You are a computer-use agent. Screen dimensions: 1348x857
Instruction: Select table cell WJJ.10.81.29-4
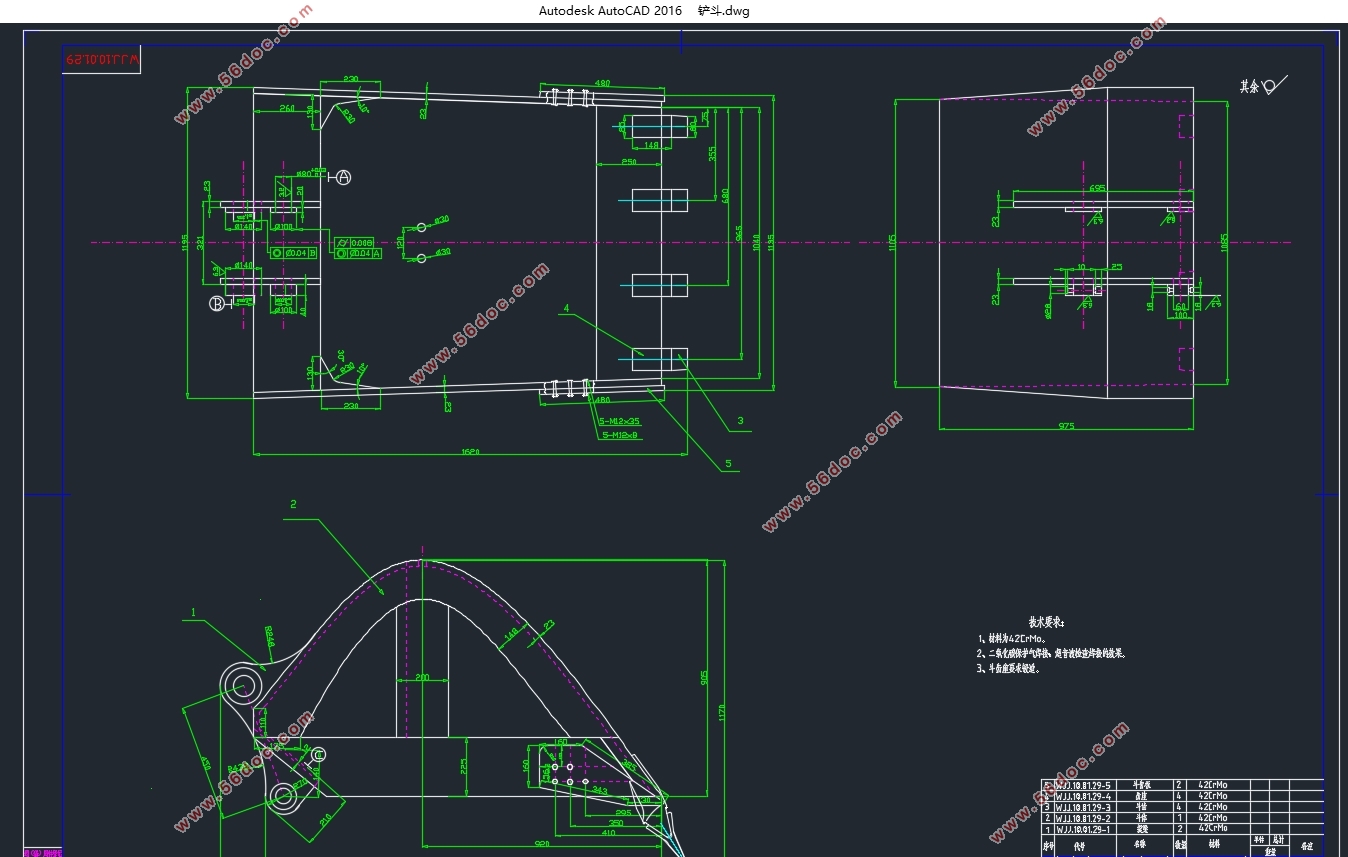1083,796
